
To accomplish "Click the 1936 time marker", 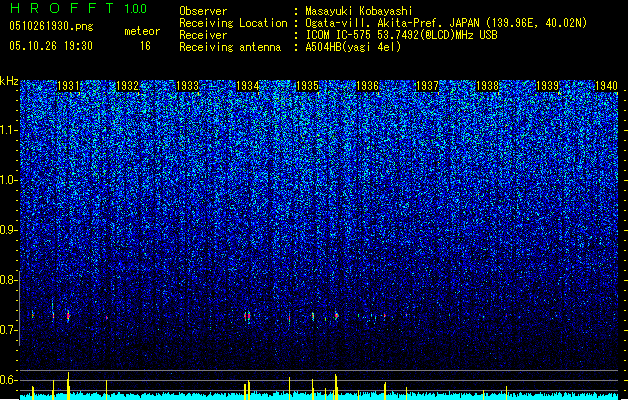I will [x=367, y=86].
